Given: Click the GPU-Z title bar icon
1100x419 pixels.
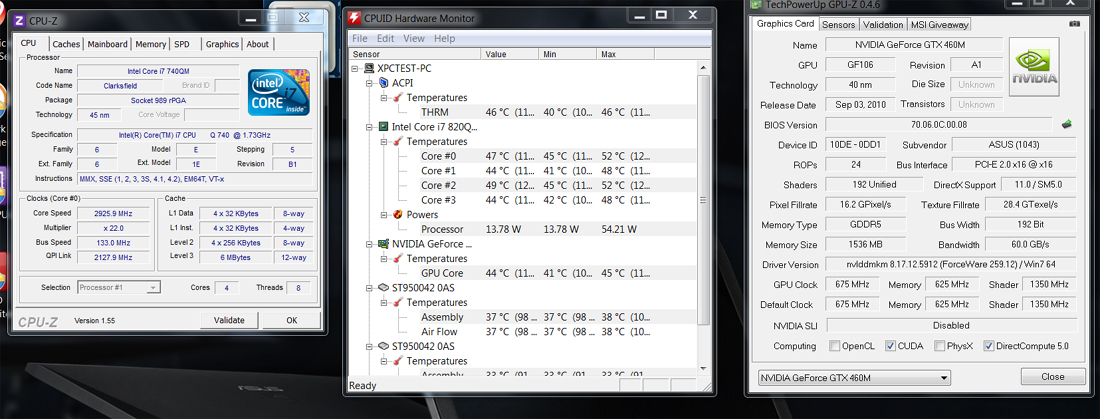Looking at the screenshot, I should point(756,4).
